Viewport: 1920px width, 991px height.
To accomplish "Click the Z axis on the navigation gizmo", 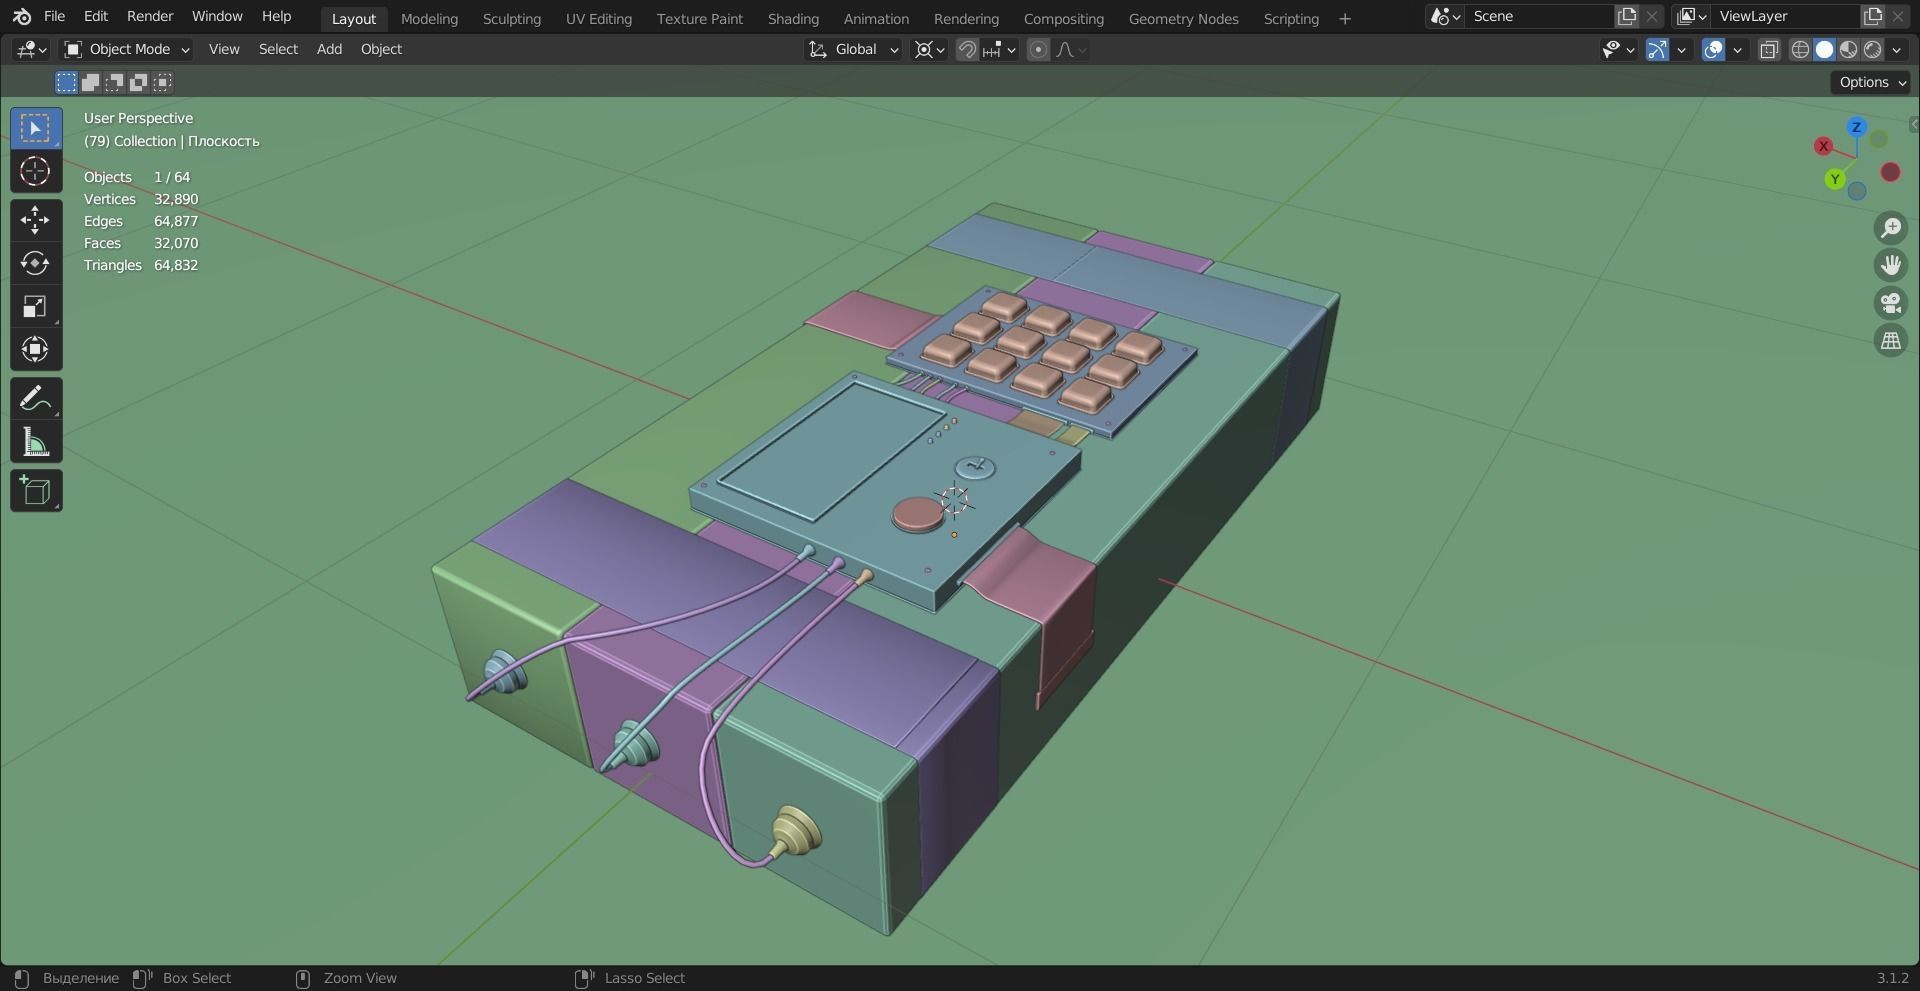I will [1857, 127].
